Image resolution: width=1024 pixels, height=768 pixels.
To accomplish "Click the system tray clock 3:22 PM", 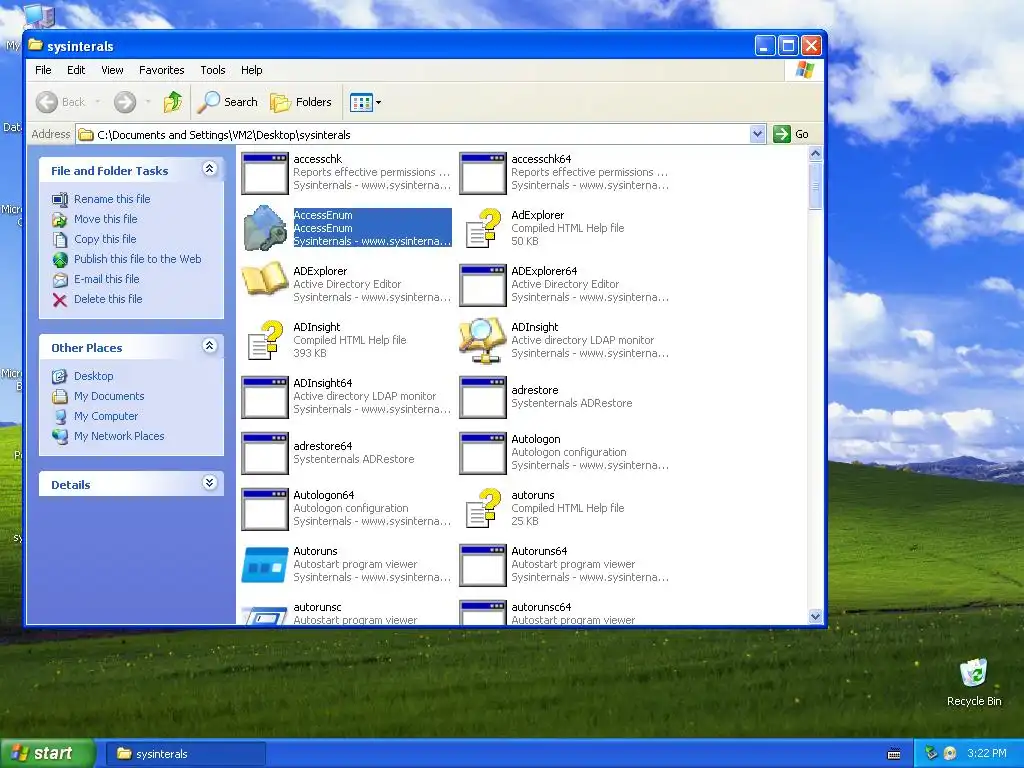I will [x=987, y=754].
